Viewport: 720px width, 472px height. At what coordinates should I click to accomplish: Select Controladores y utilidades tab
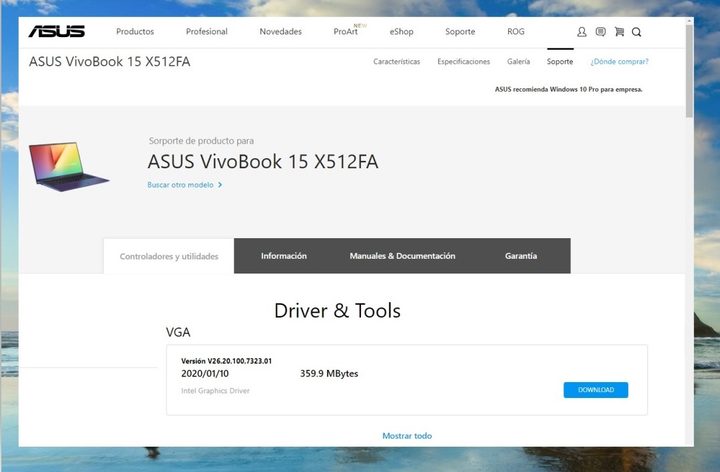pos(169,257)
